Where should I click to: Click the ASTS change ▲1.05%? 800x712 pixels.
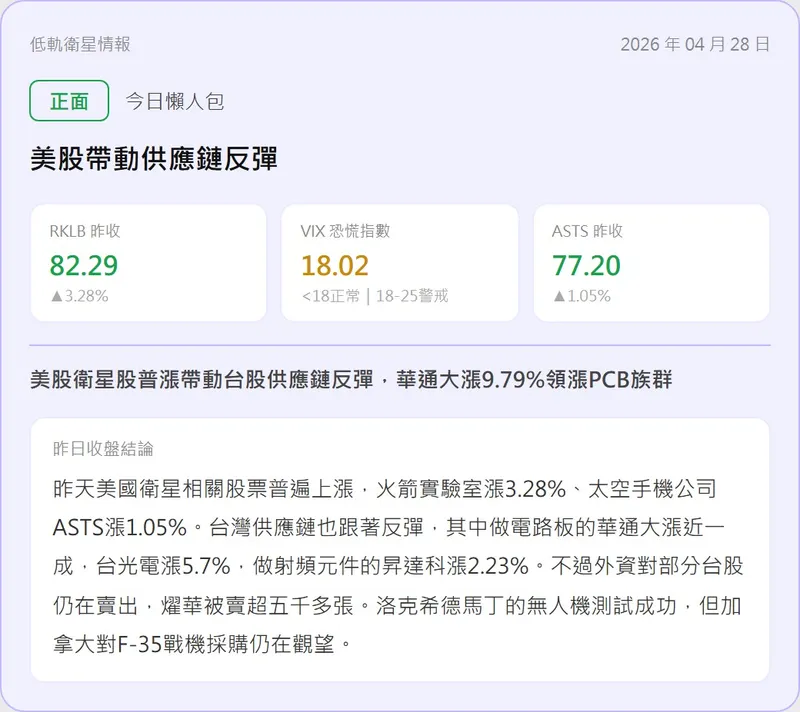tap(582, 296)
